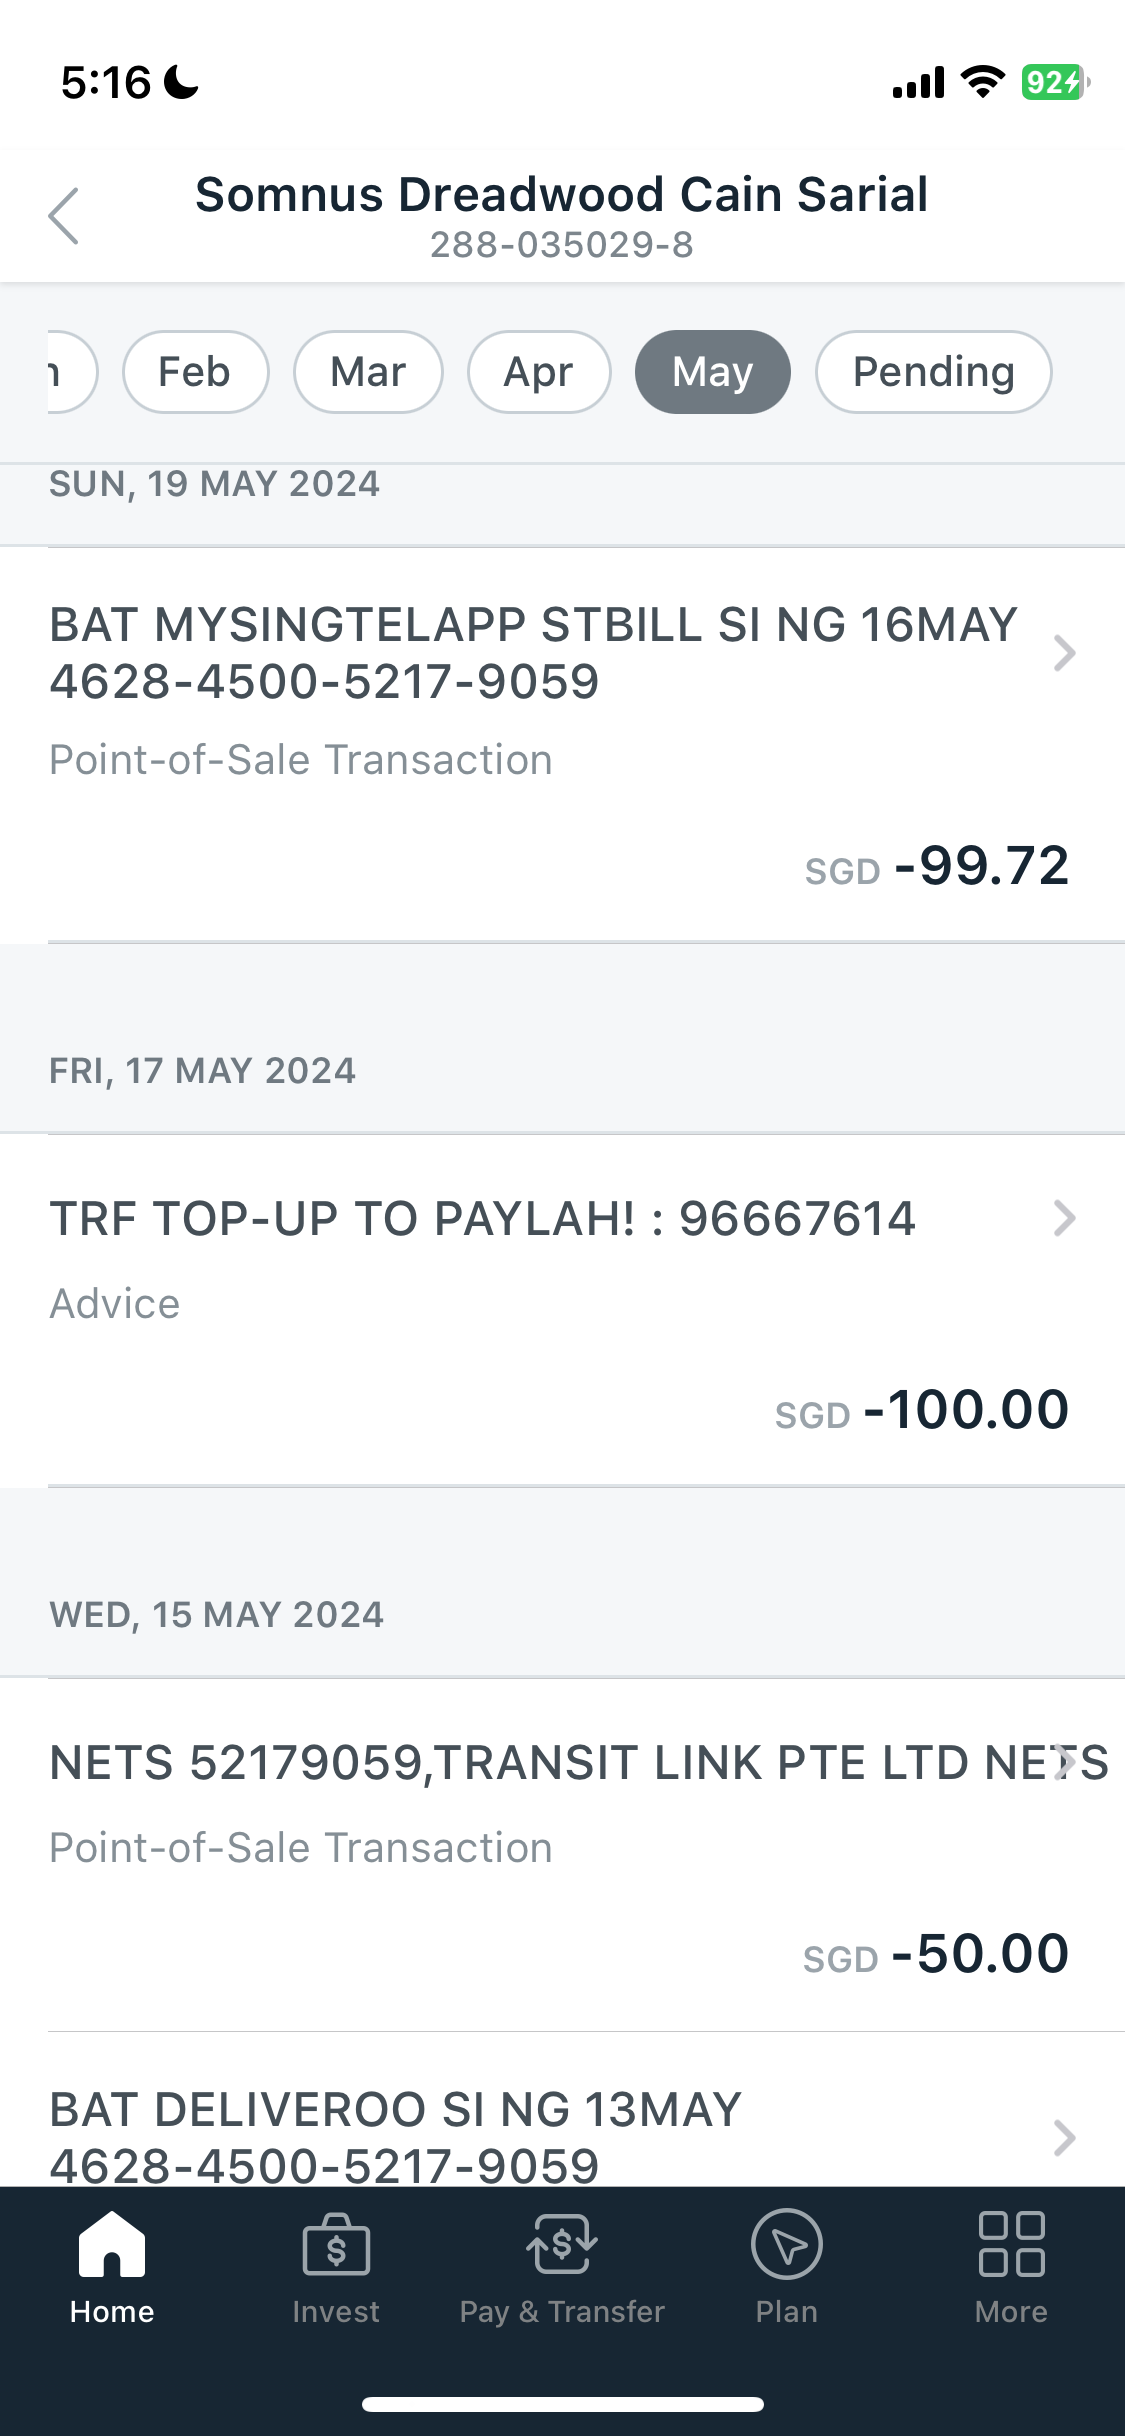Open the Invest briefcase icon

point(336,2244)
